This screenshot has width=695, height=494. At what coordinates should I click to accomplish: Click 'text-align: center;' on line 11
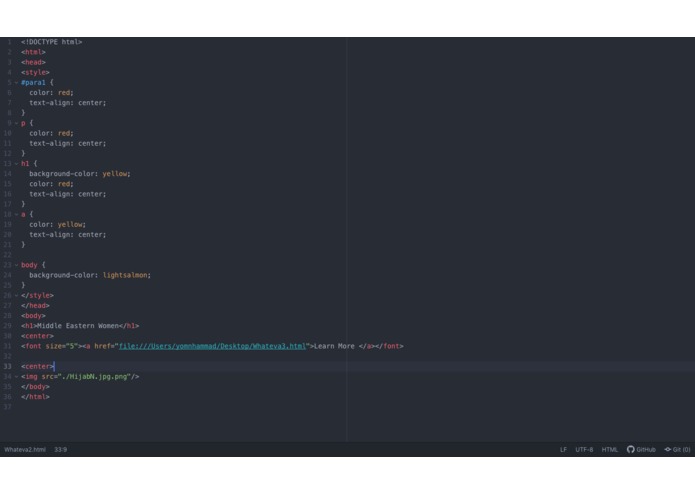tap(68, 144)
